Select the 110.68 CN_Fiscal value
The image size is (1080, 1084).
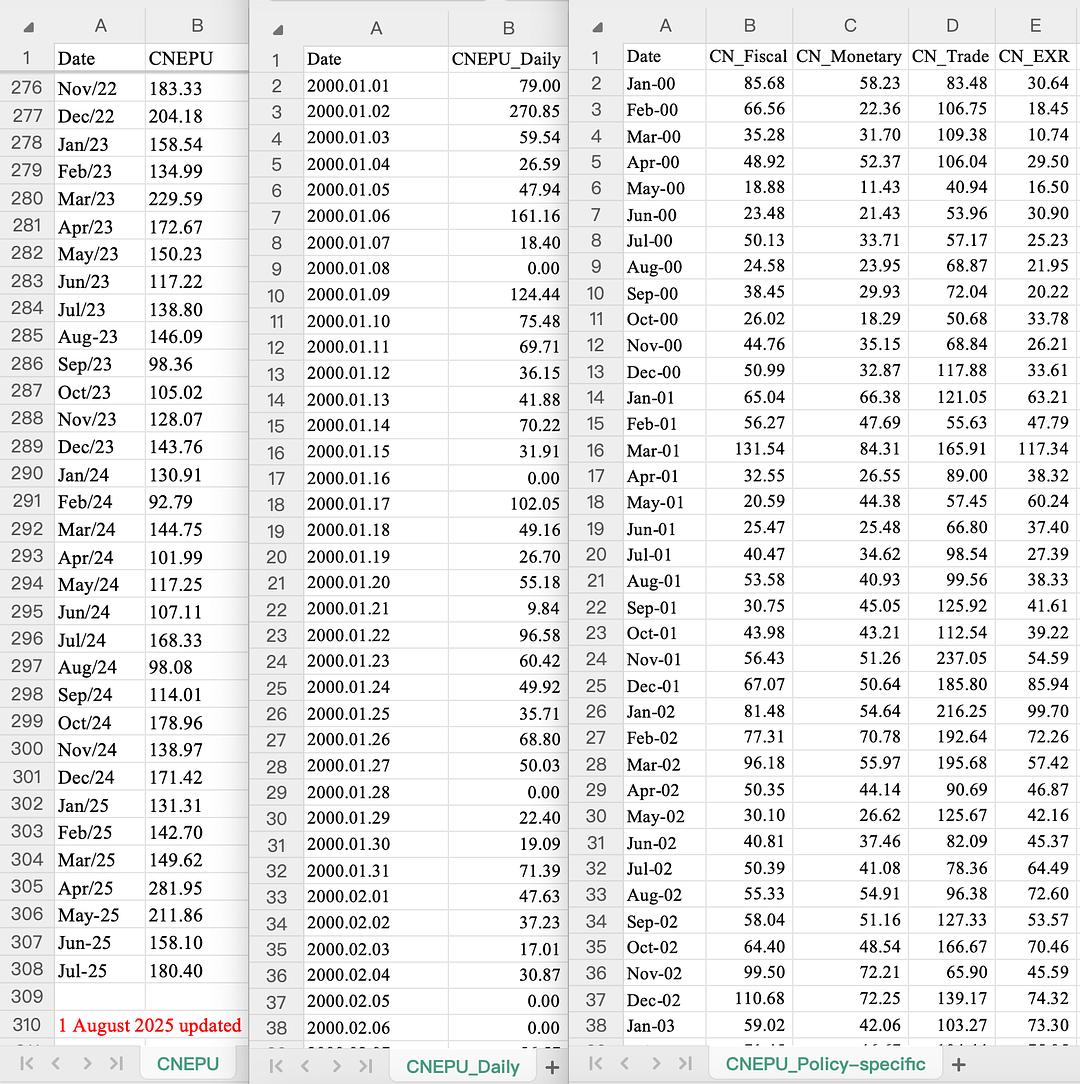pos(749,999)
